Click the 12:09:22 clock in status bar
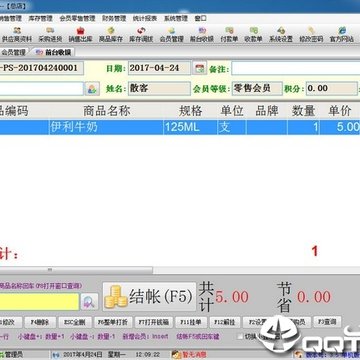The image size is (360, 360). tap(148, 354)
